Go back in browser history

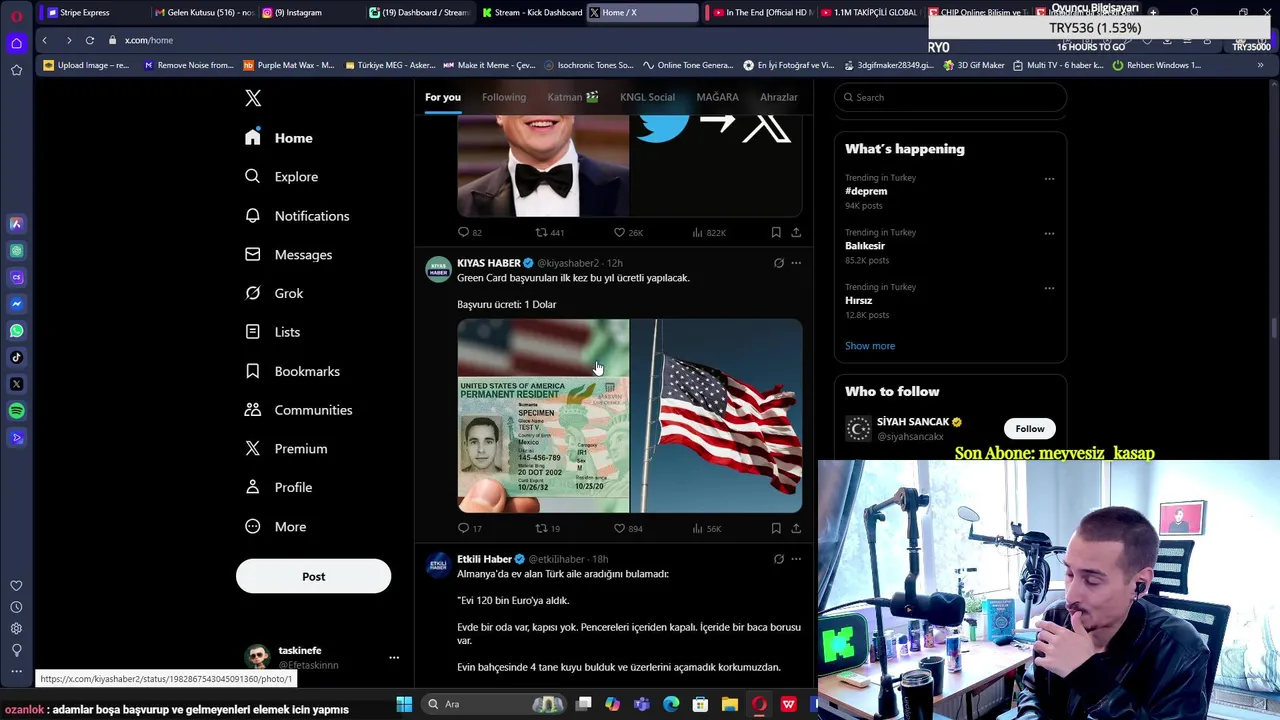[44, 40]
